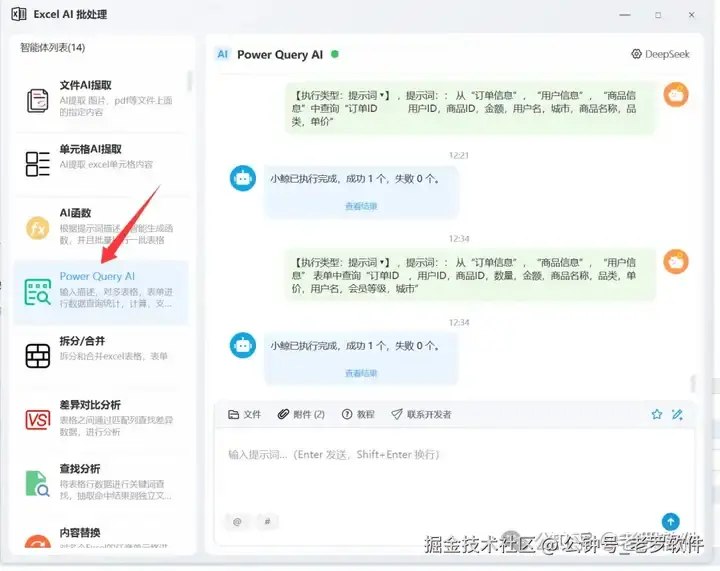This screenshot has height=571, width=720.
Task: Open the 教程 tutorial help
Action: (x=358, y=414)
